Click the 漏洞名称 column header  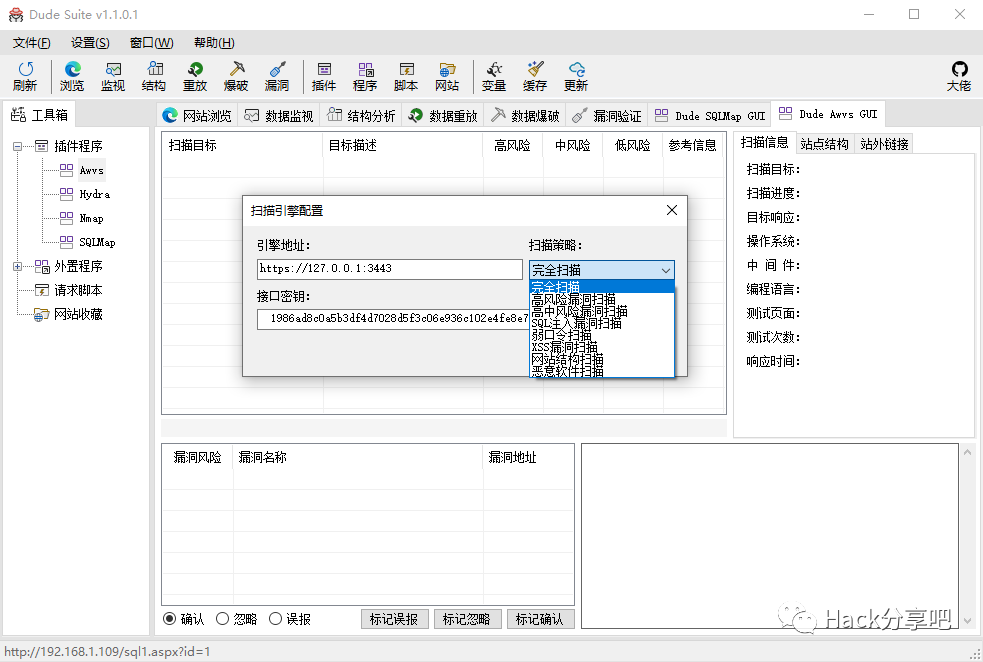click(357, 458)
